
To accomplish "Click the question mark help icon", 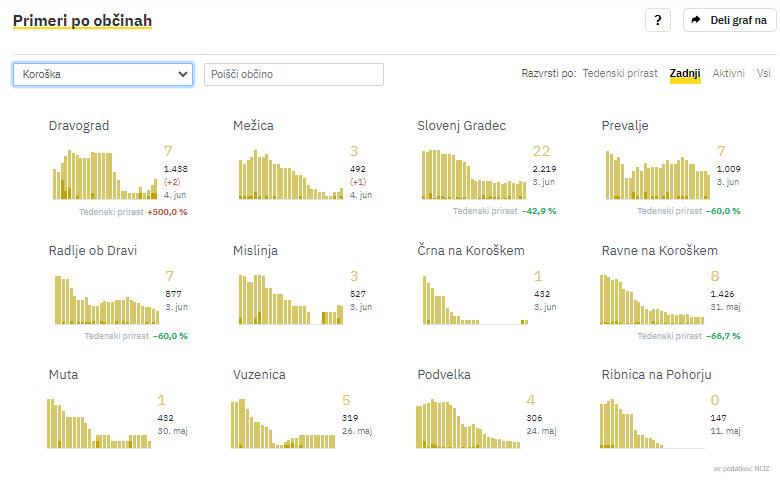I will point(657,21).
